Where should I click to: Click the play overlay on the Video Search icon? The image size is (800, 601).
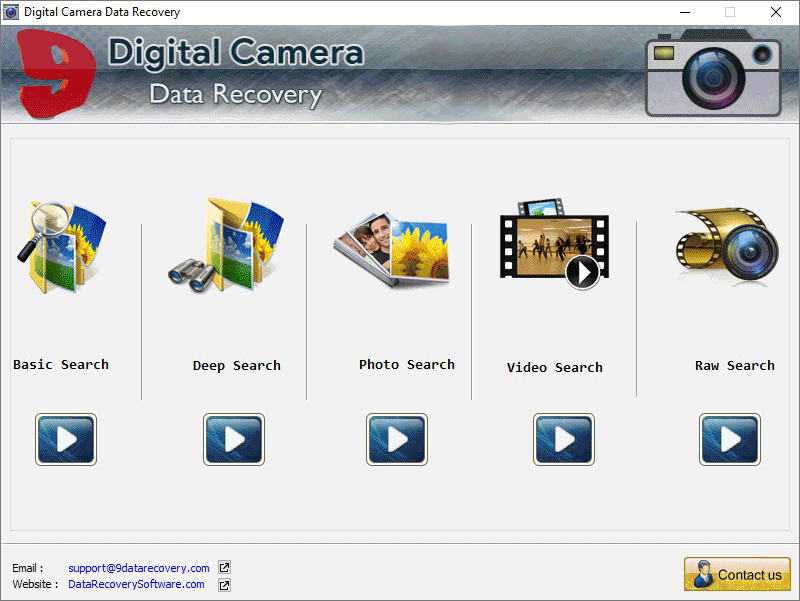pos(583,270)
